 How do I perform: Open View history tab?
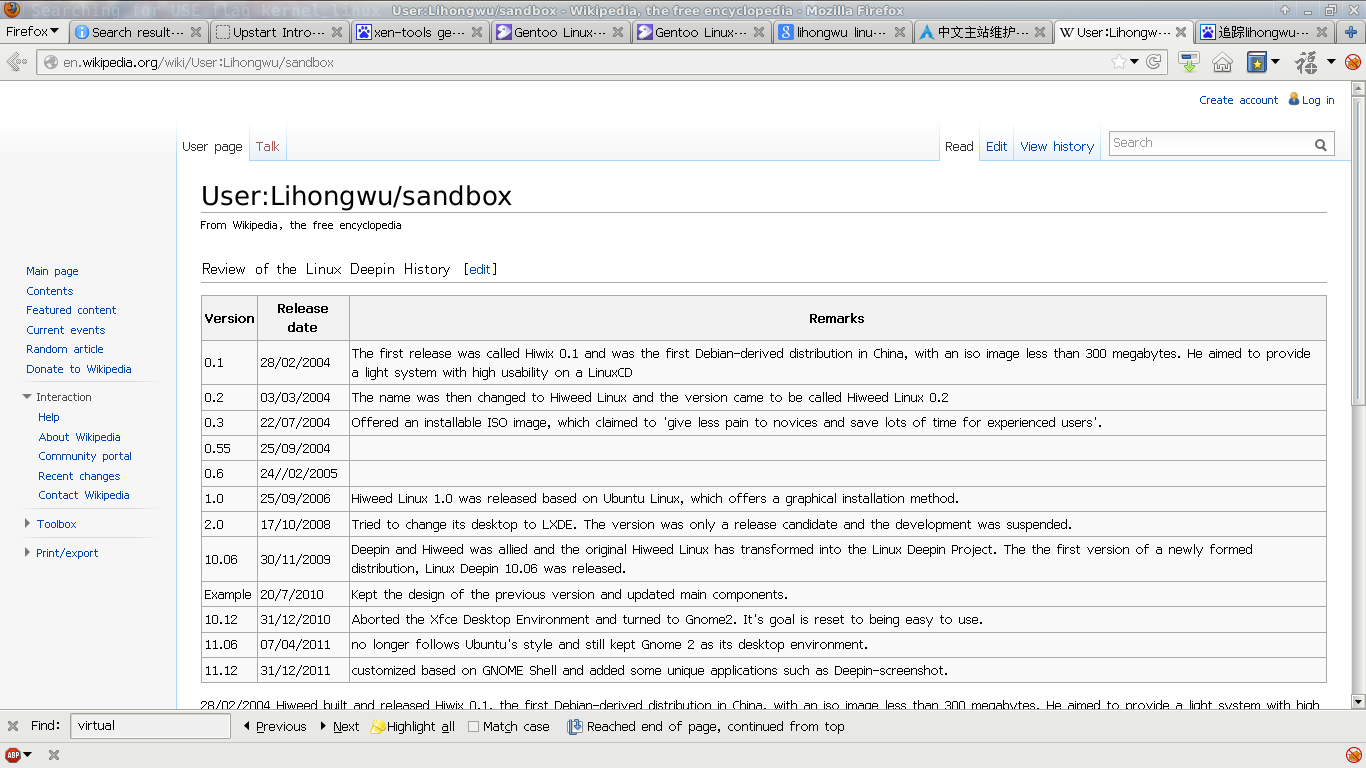pyautogui.click(x=1057, y=146)
